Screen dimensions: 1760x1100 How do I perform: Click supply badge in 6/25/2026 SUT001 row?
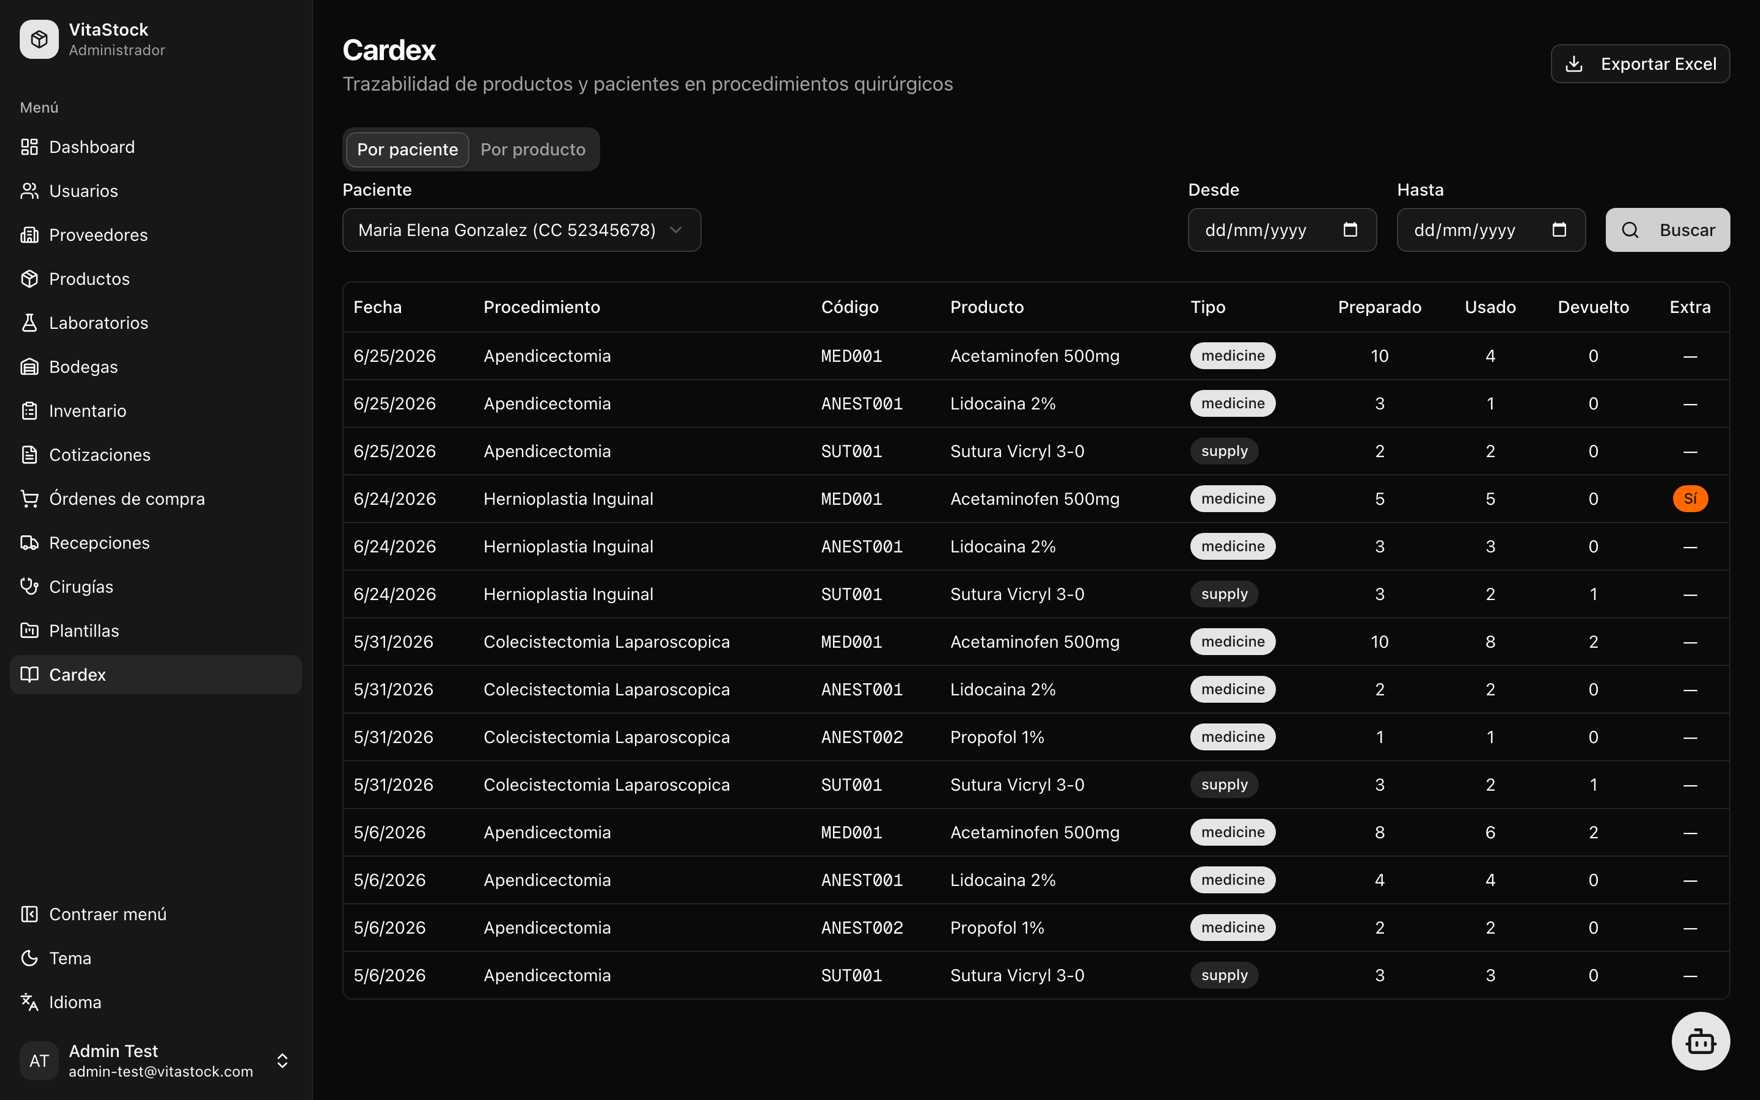pos(1224,451)
